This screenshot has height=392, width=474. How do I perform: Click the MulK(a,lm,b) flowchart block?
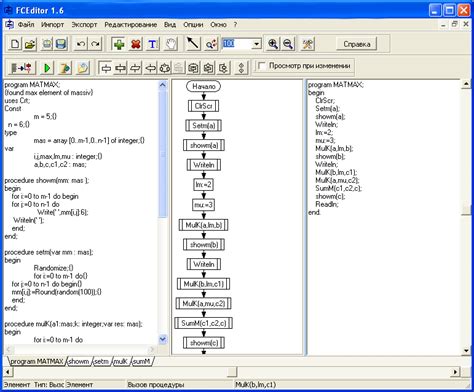203,225
